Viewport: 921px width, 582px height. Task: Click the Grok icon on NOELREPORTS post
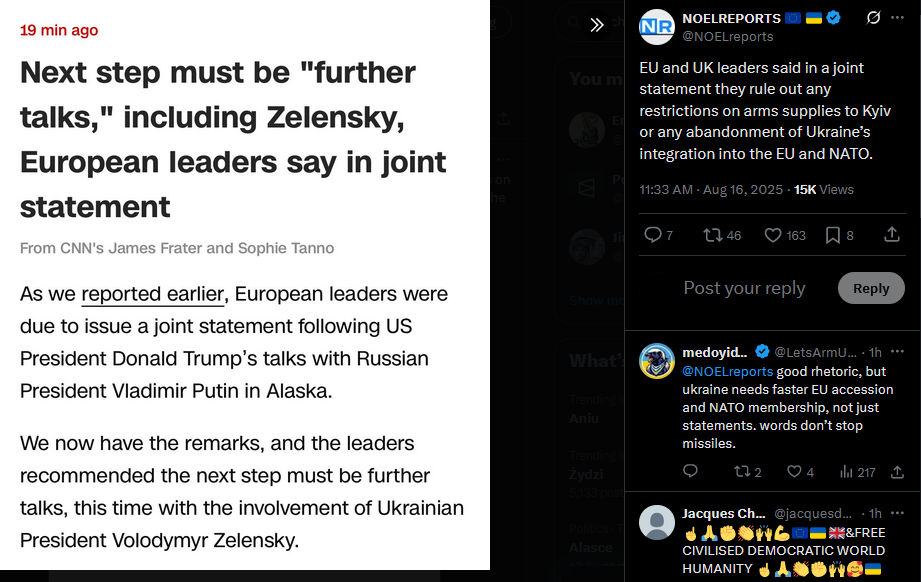pos(873,18)
